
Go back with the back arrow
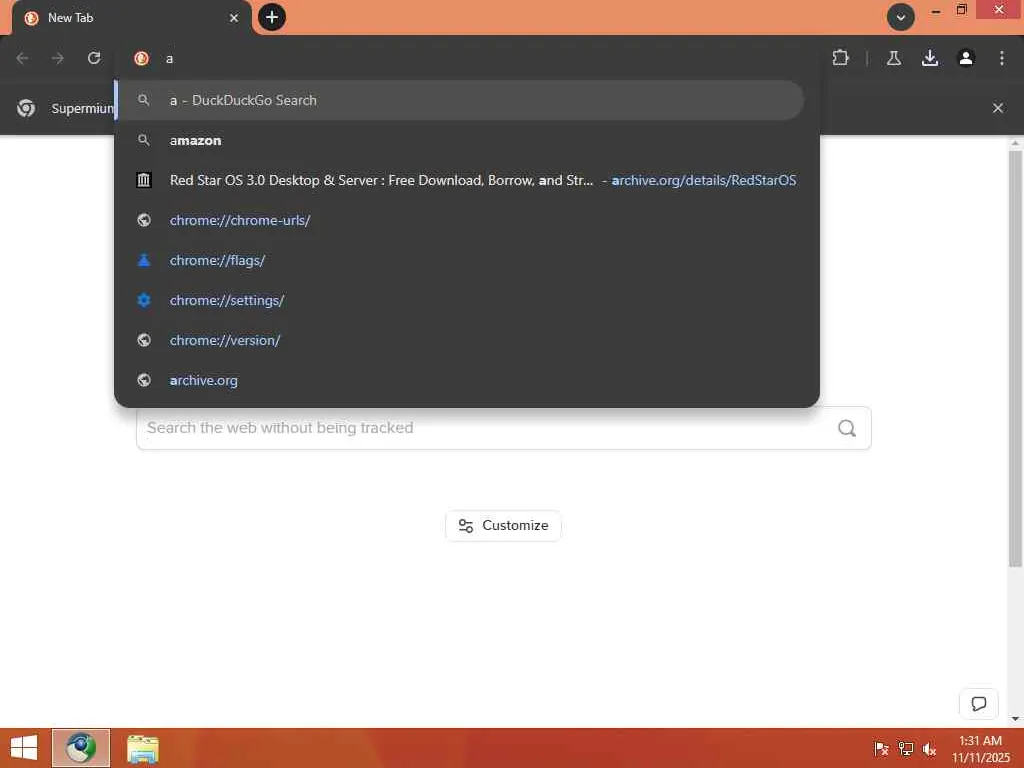tap(22, 58)
